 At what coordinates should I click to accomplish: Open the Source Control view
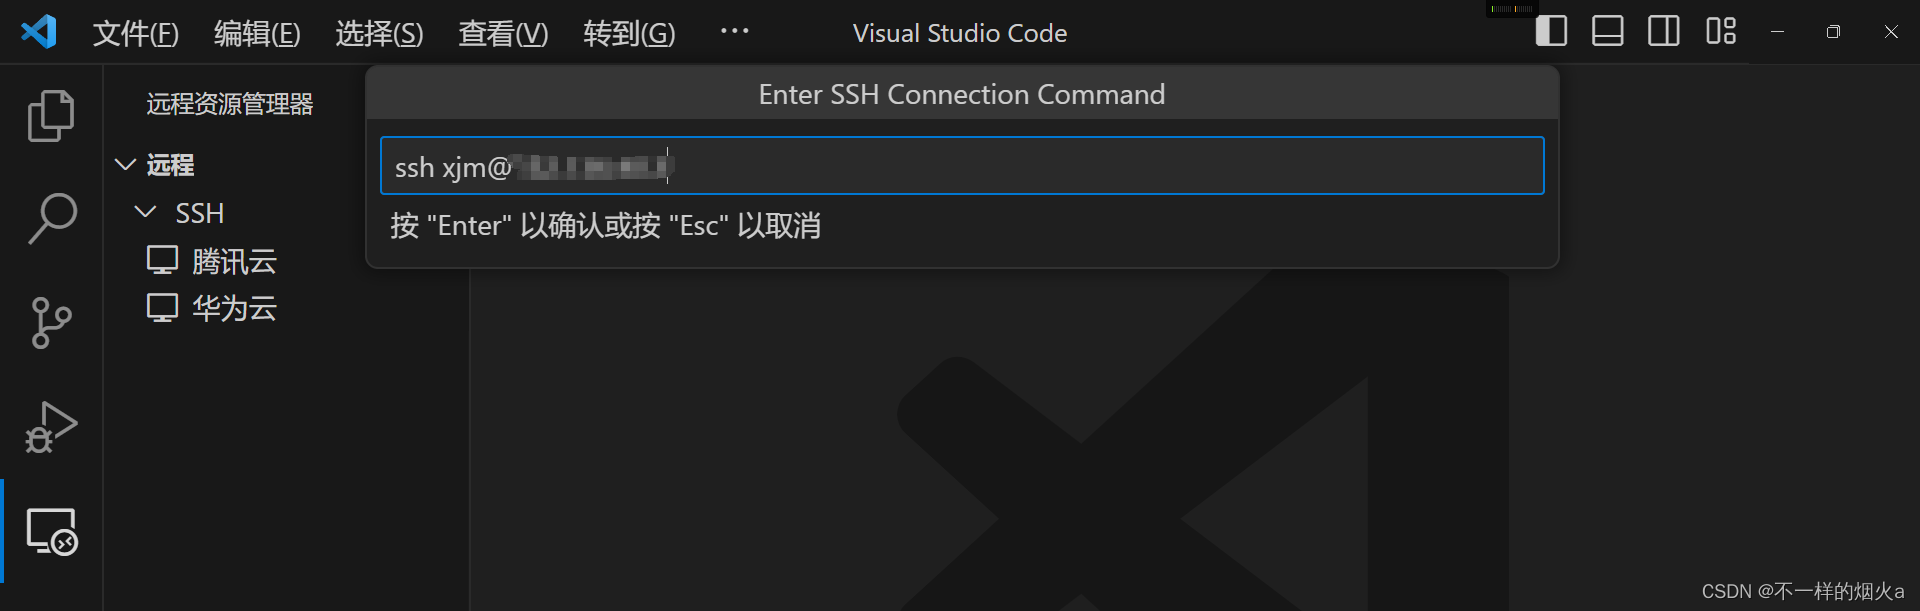[x=51, y=323]
